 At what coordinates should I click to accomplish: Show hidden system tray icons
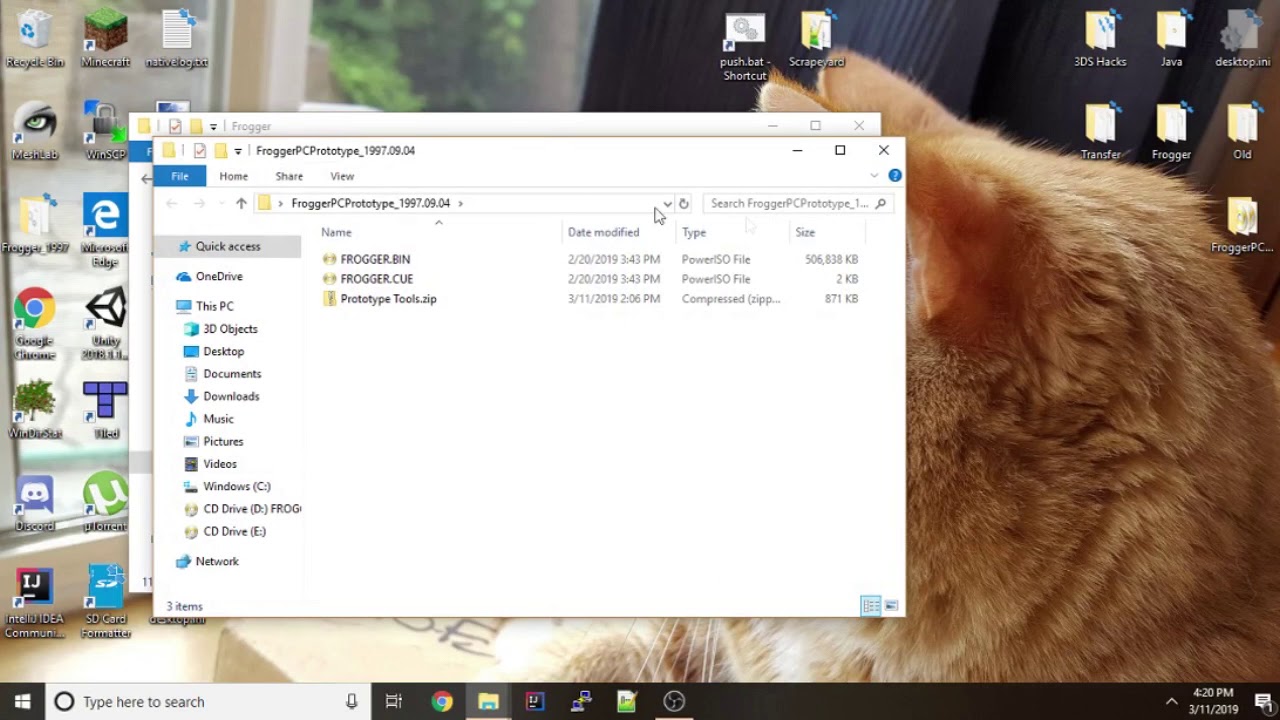[x=1171, y=701]
